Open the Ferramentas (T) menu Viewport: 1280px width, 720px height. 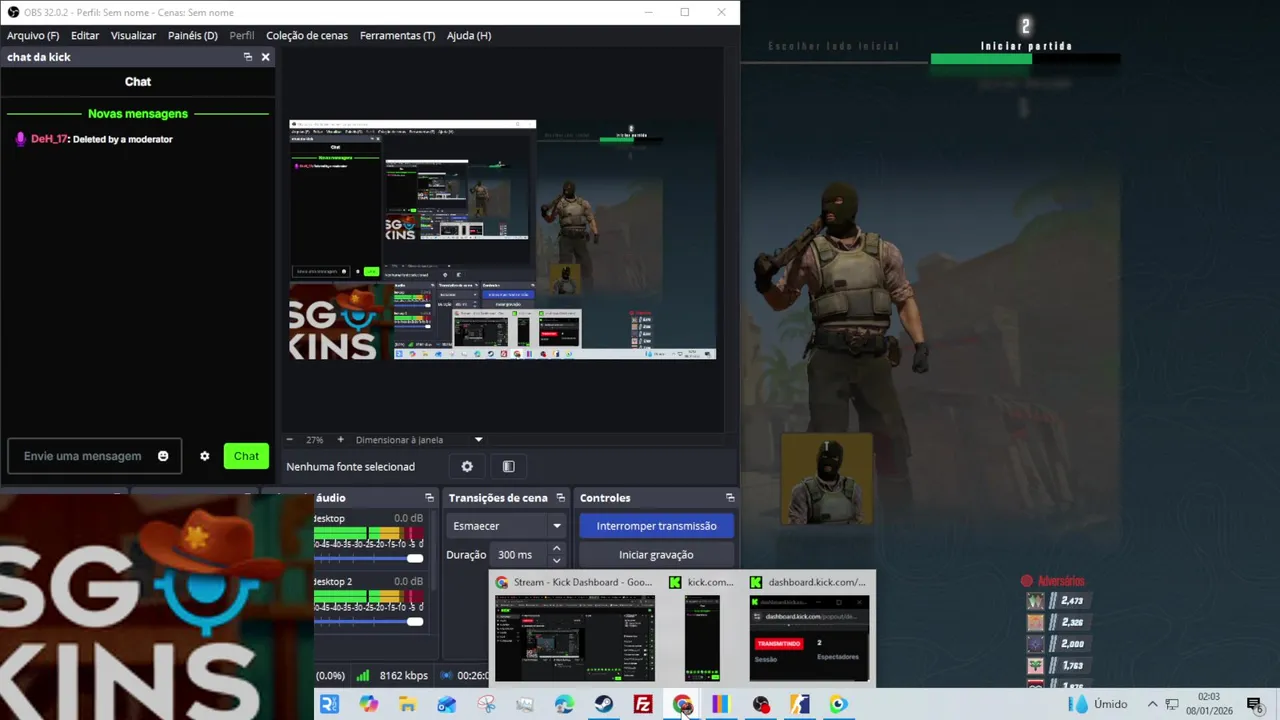click(397, 35)
